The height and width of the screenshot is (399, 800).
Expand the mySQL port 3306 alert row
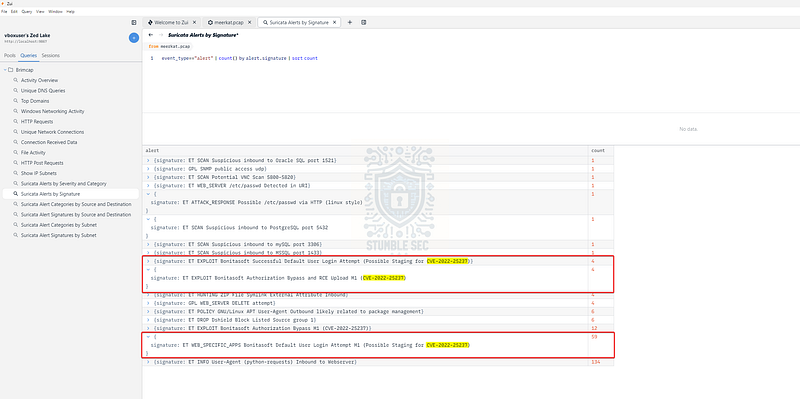pyautogui.click(x=148, y=244)
